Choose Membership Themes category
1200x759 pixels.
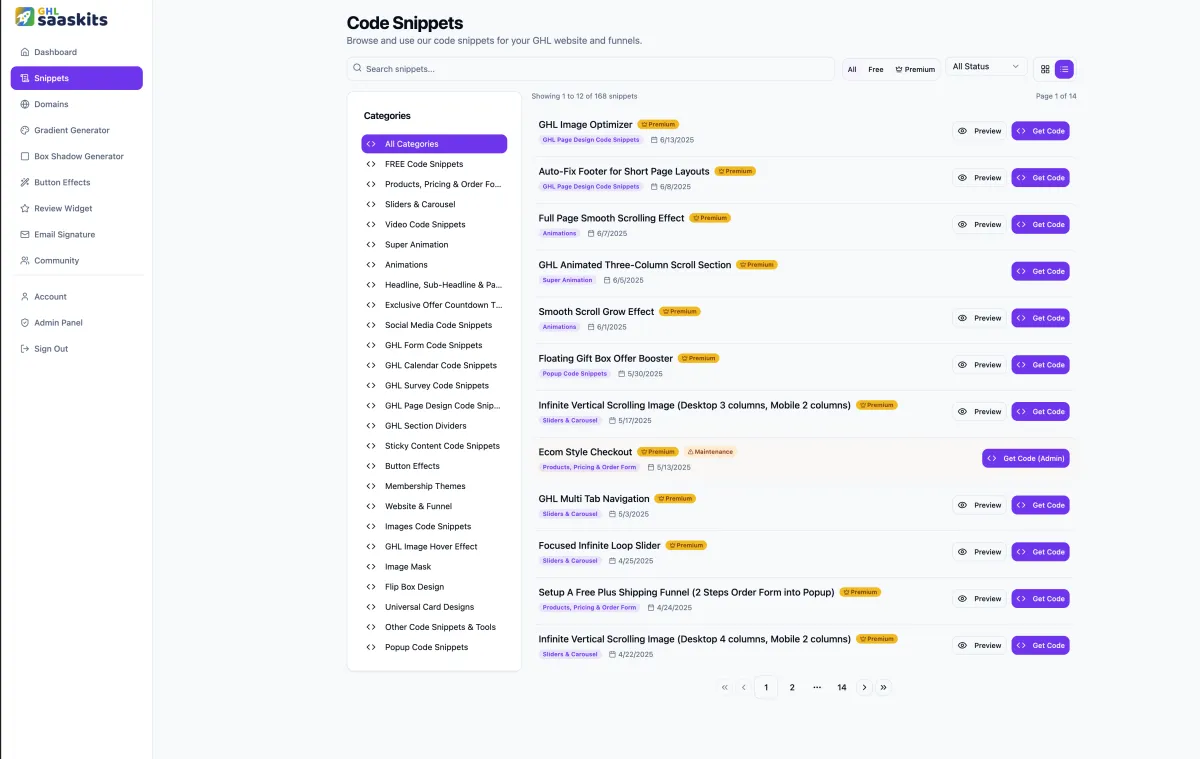point(434,486)
